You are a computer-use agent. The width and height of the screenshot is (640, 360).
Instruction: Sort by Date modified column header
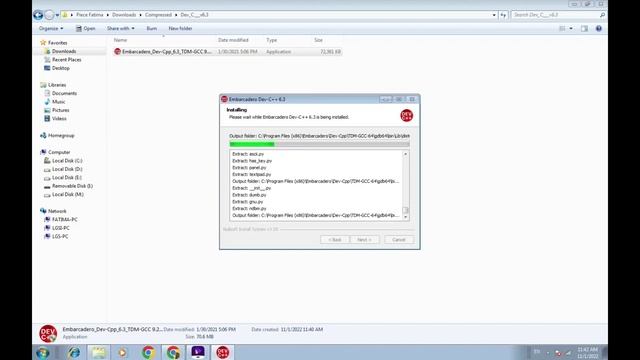click(x=233, y=40)
